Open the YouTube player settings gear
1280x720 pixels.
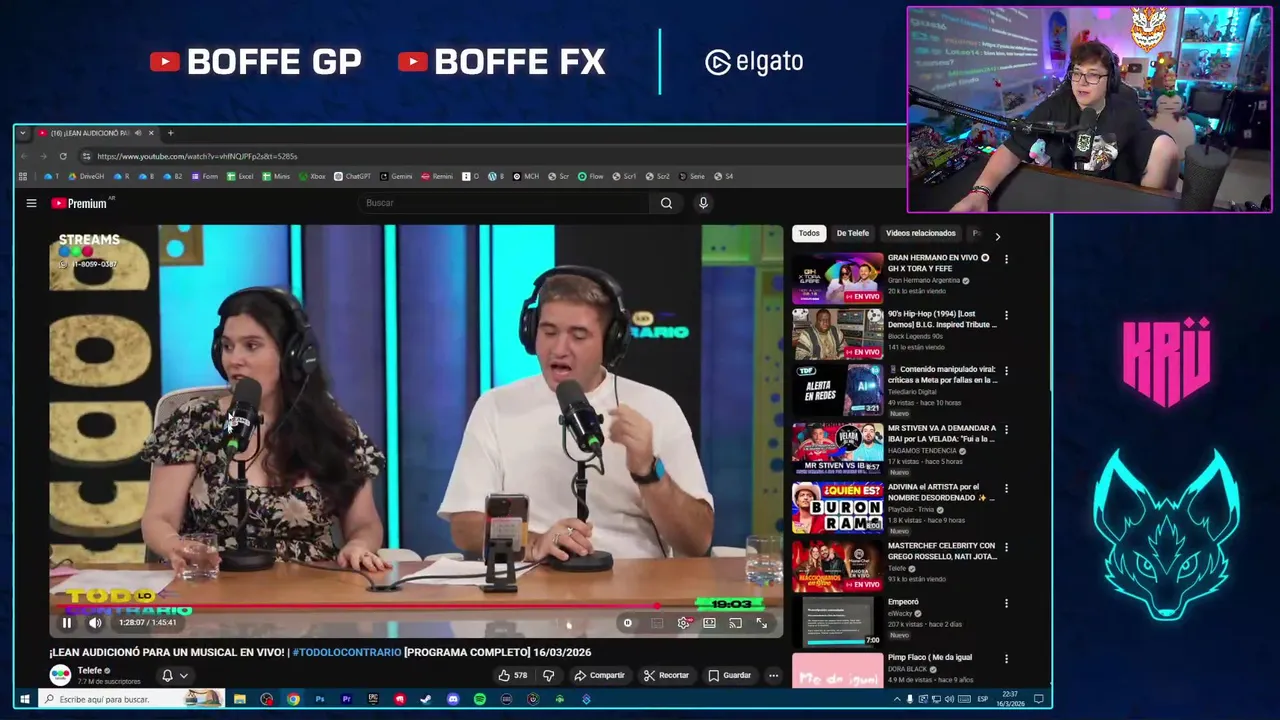tap(683, 623)
